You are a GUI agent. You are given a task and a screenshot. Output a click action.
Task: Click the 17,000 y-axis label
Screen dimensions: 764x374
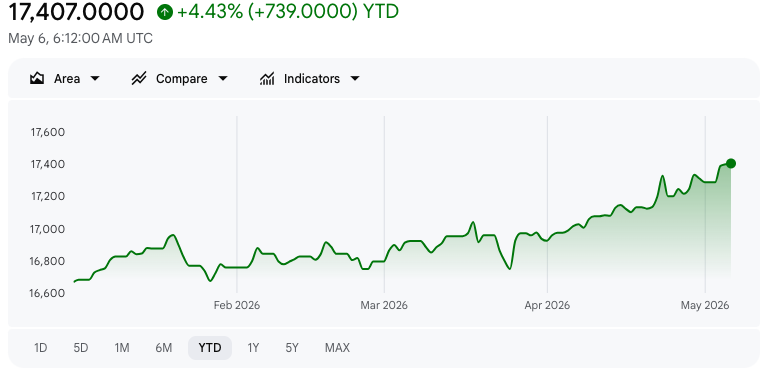48,229
